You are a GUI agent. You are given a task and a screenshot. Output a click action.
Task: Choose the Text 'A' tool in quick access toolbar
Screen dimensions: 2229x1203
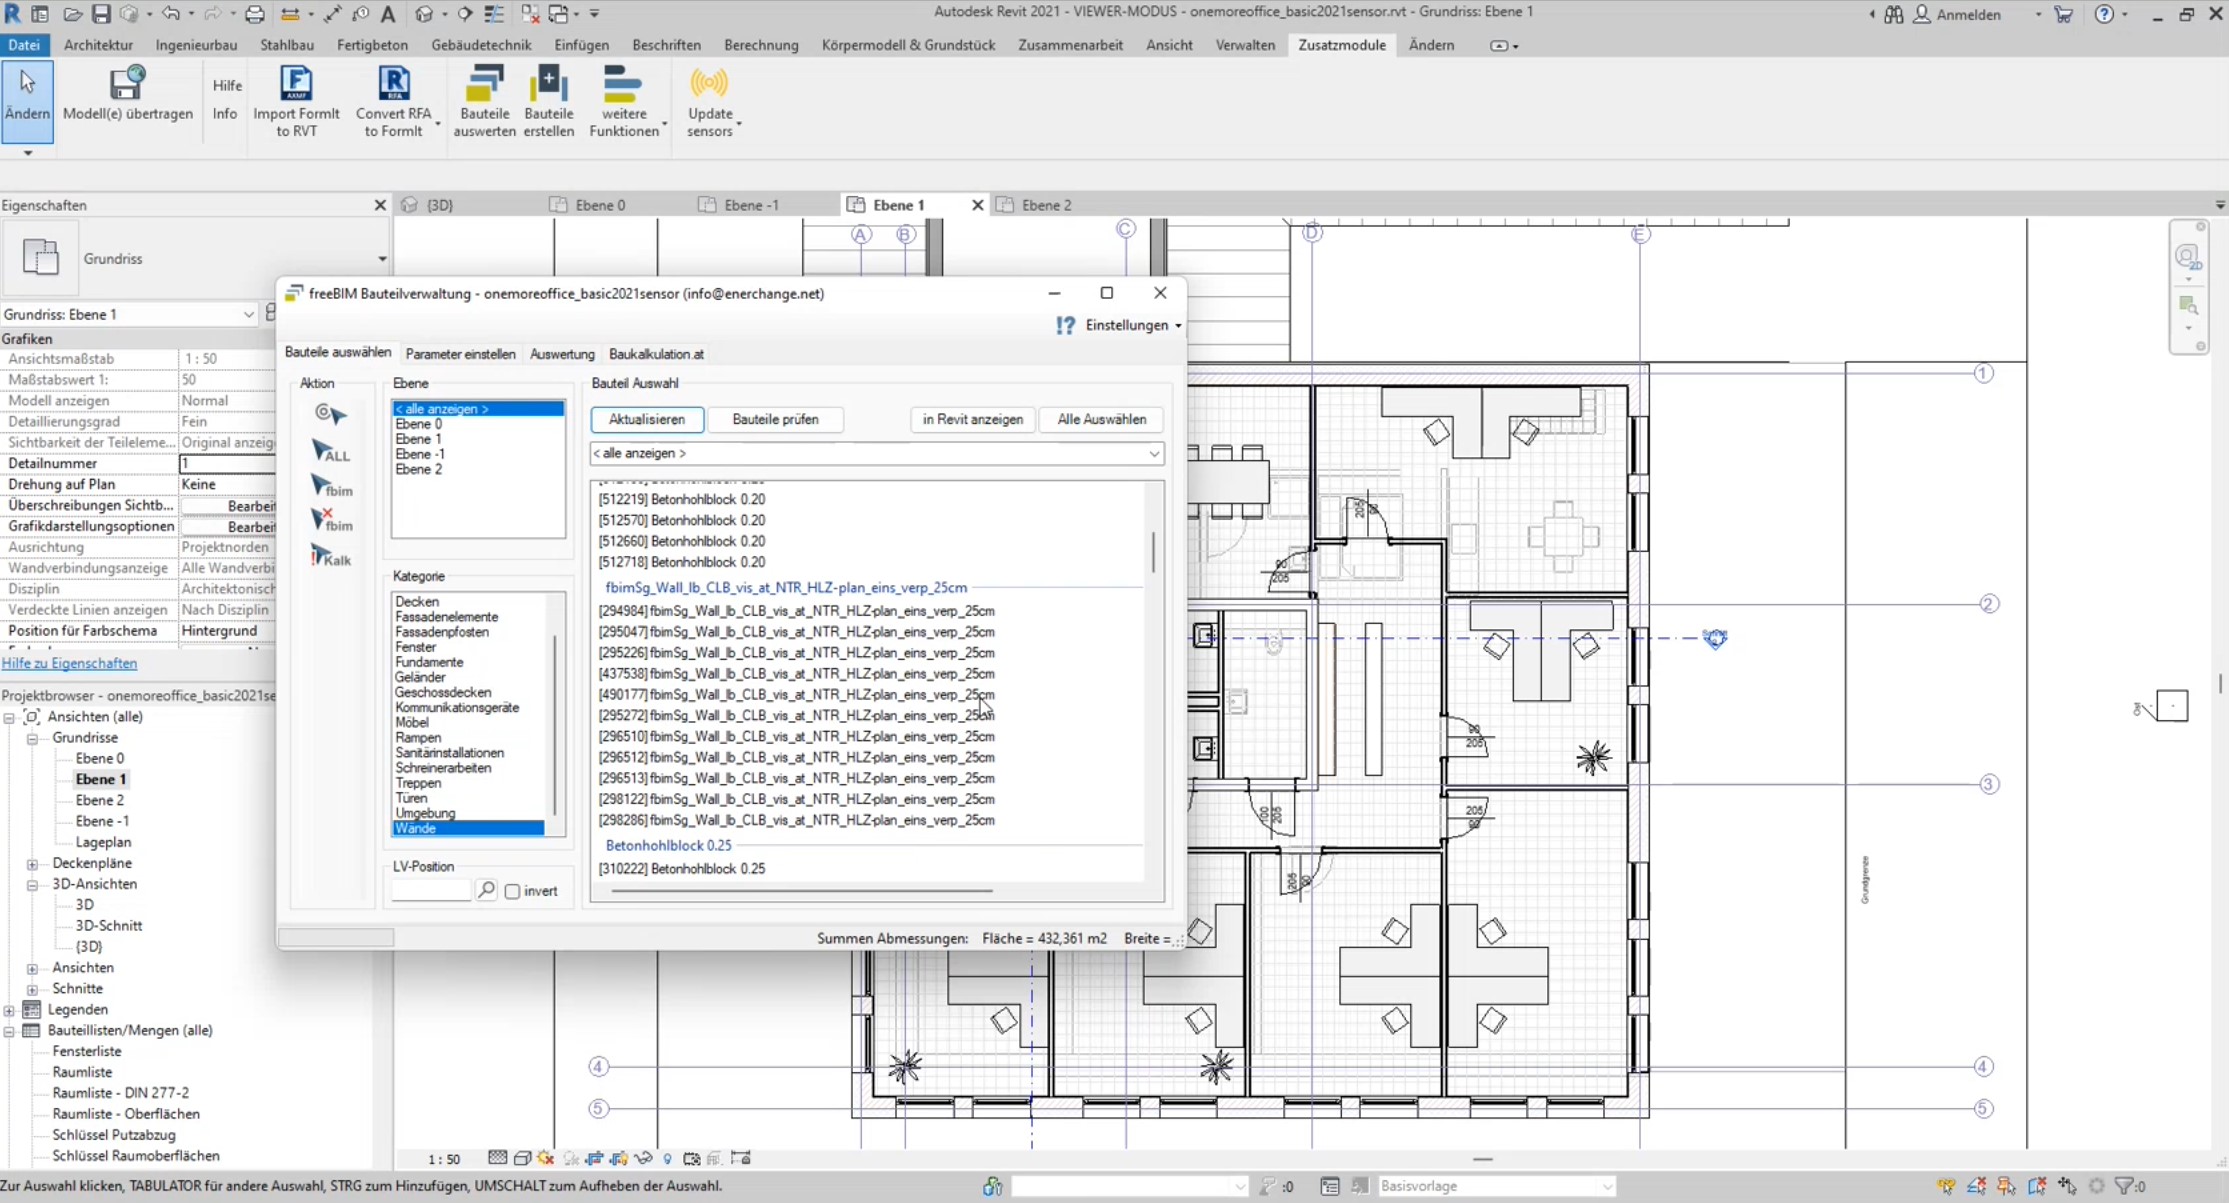pyautogui.click(x=388, y=14)
